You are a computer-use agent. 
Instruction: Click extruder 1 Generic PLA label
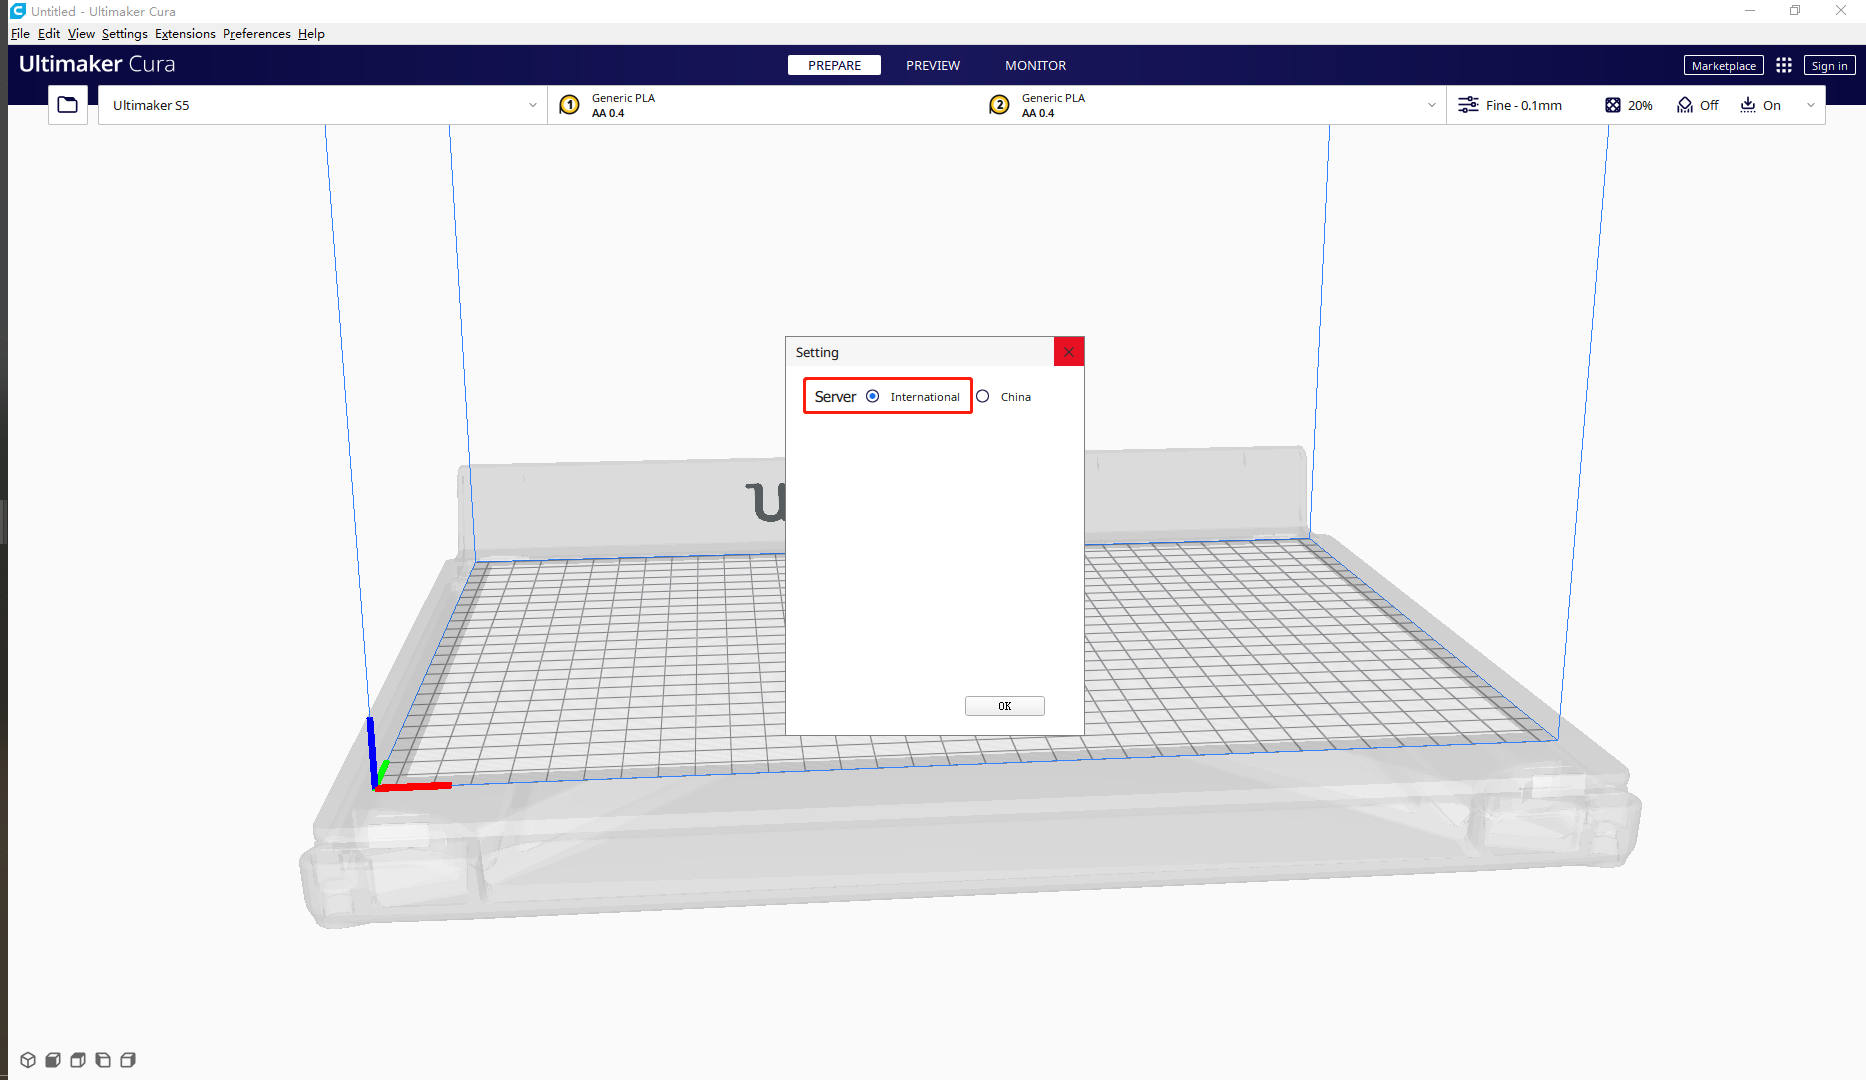click(x=623, y=98)
